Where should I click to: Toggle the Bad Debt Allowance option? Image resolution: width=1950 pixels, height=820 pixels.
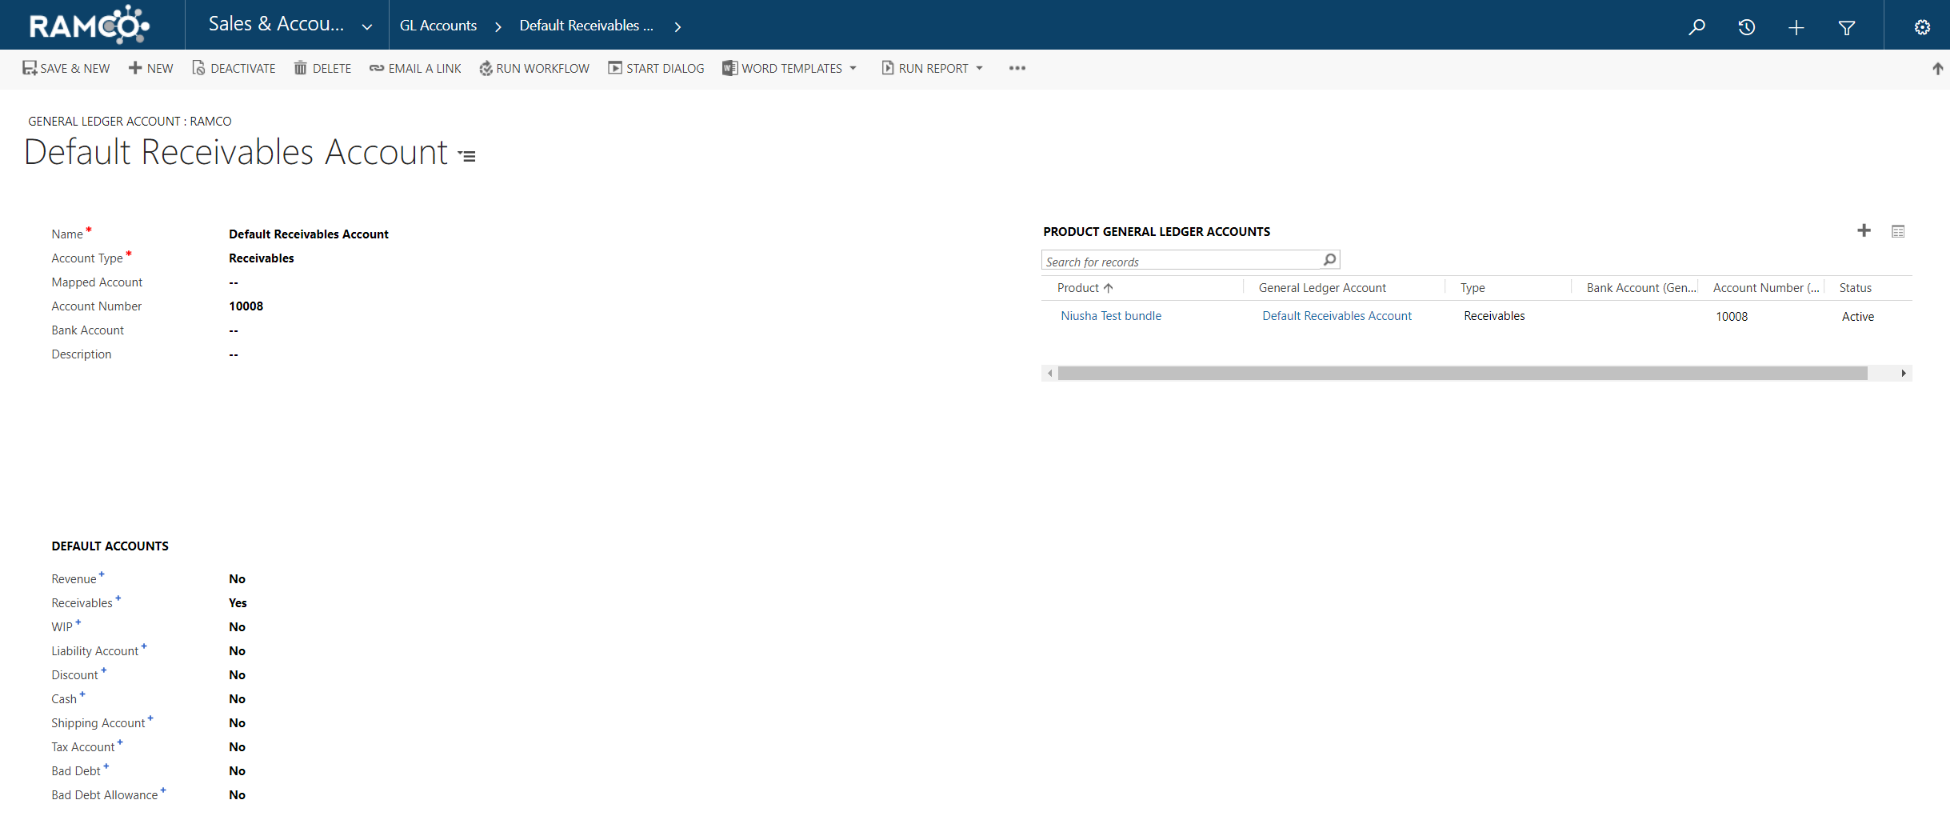click(x=237, y=795)
